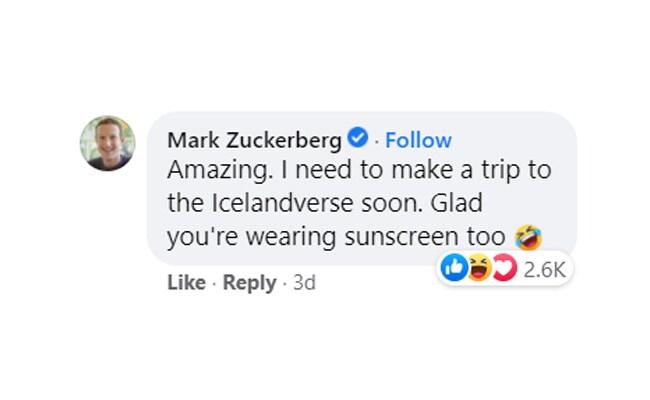The image size is (650, 400).
Task: Click the red heart reaction icon
Action: coord(503,268)
